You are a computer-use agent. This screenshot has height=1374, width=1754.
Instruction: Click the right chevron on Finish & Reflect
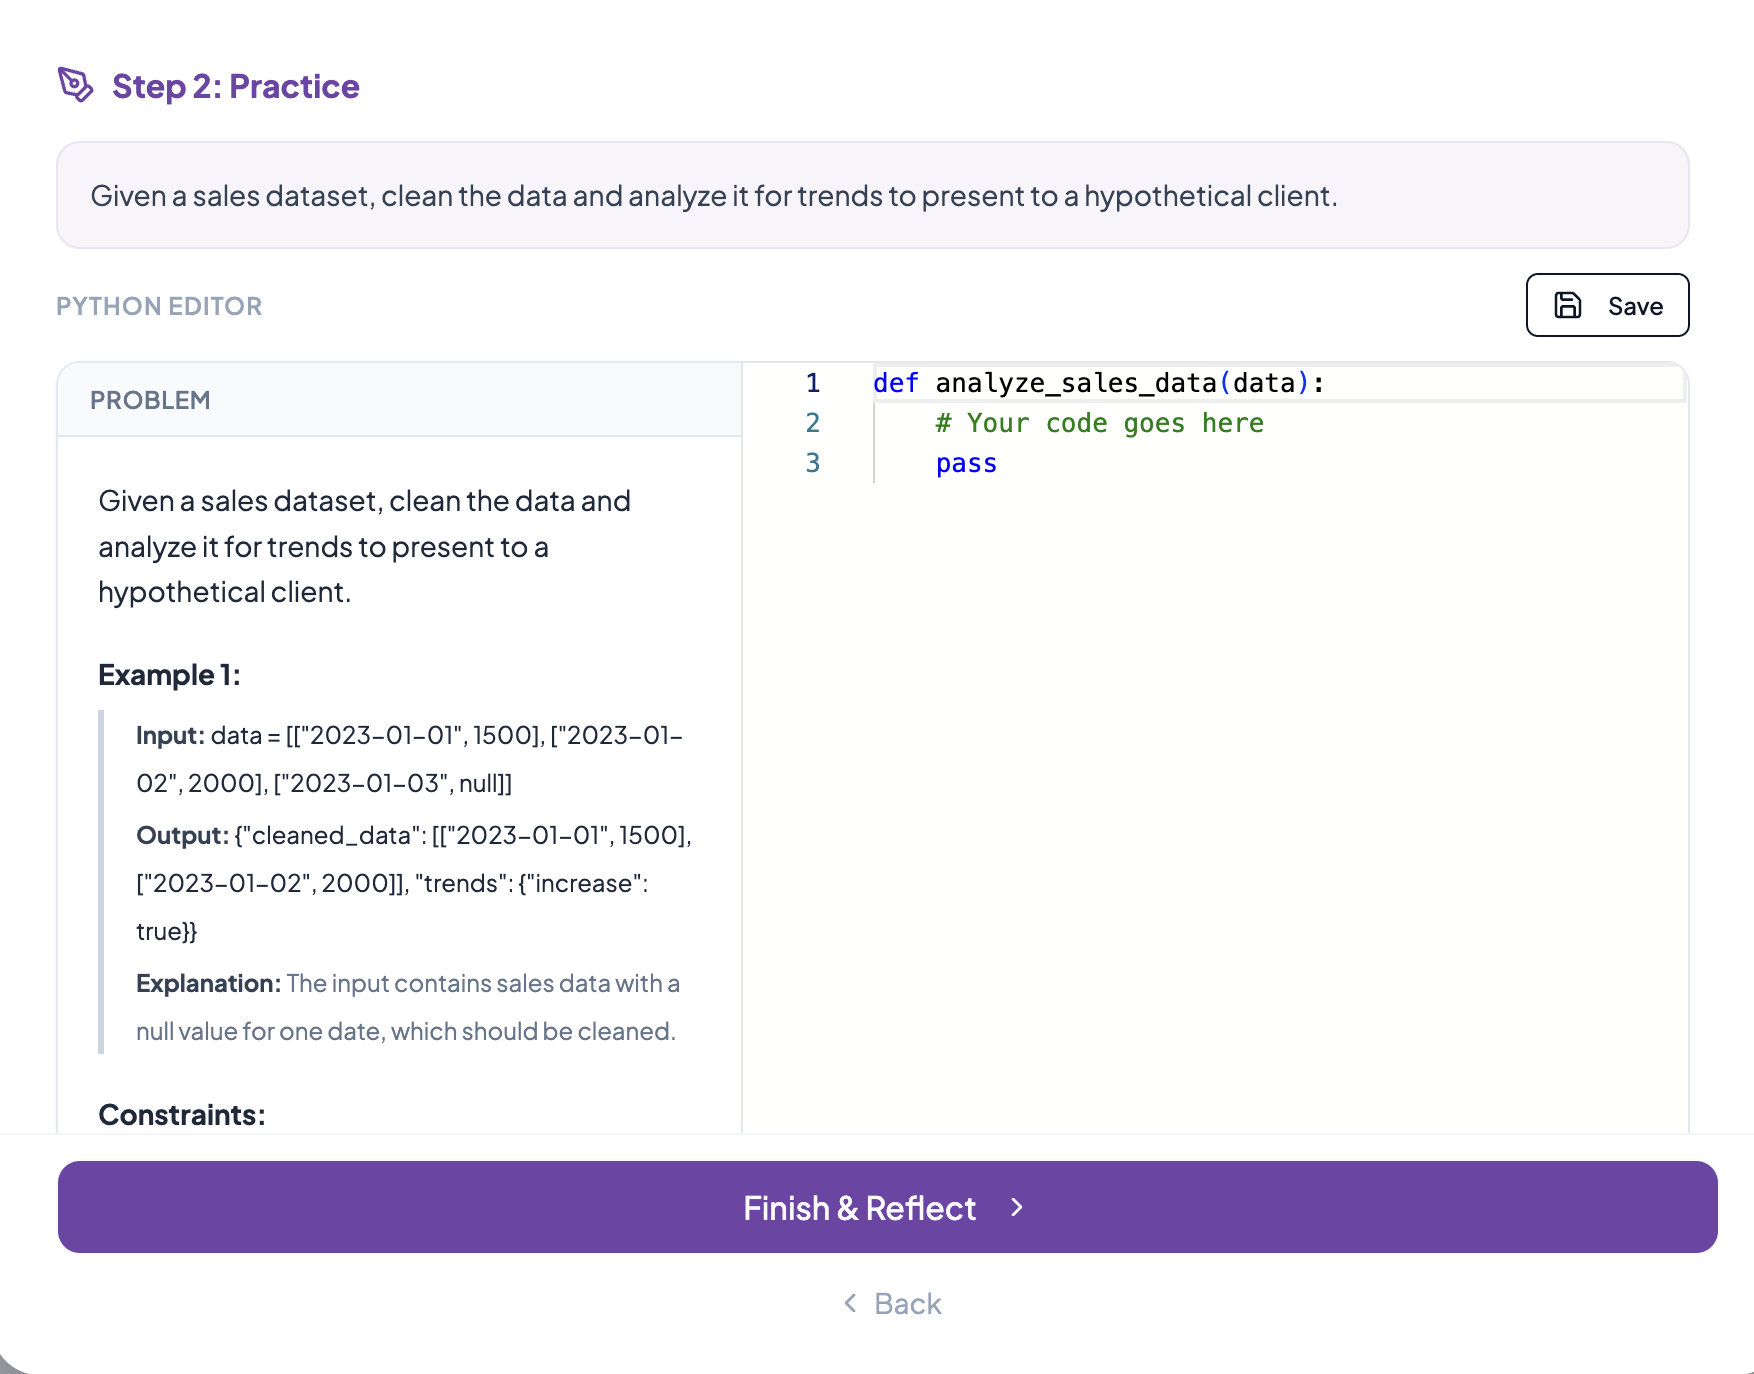[x=1017, y=1207]
